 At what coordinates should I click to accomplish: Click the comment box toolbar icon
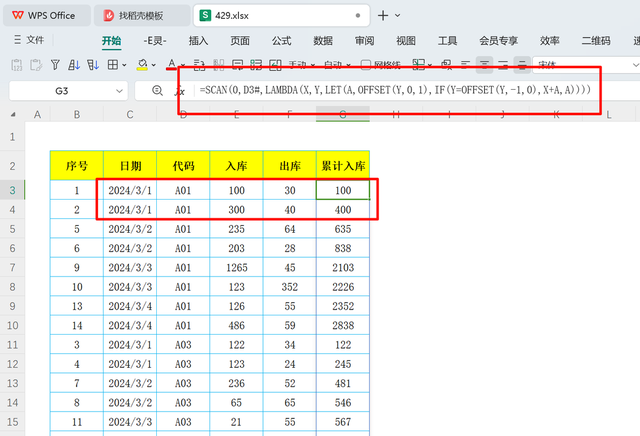point(237,65)
